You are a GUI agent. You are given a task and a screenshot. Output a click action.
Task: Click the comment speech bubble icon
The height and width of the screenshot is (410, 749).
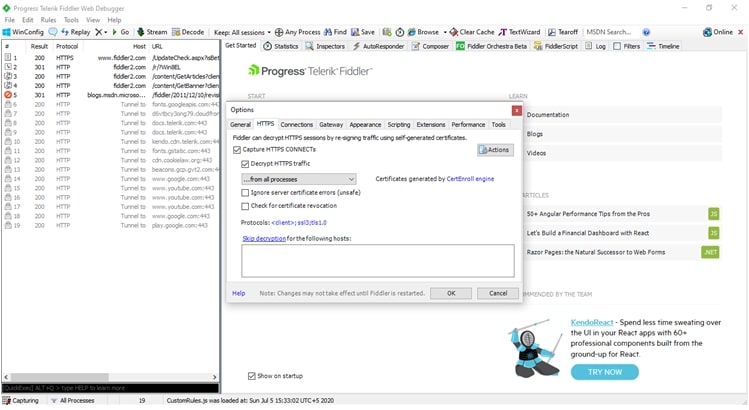53,32
